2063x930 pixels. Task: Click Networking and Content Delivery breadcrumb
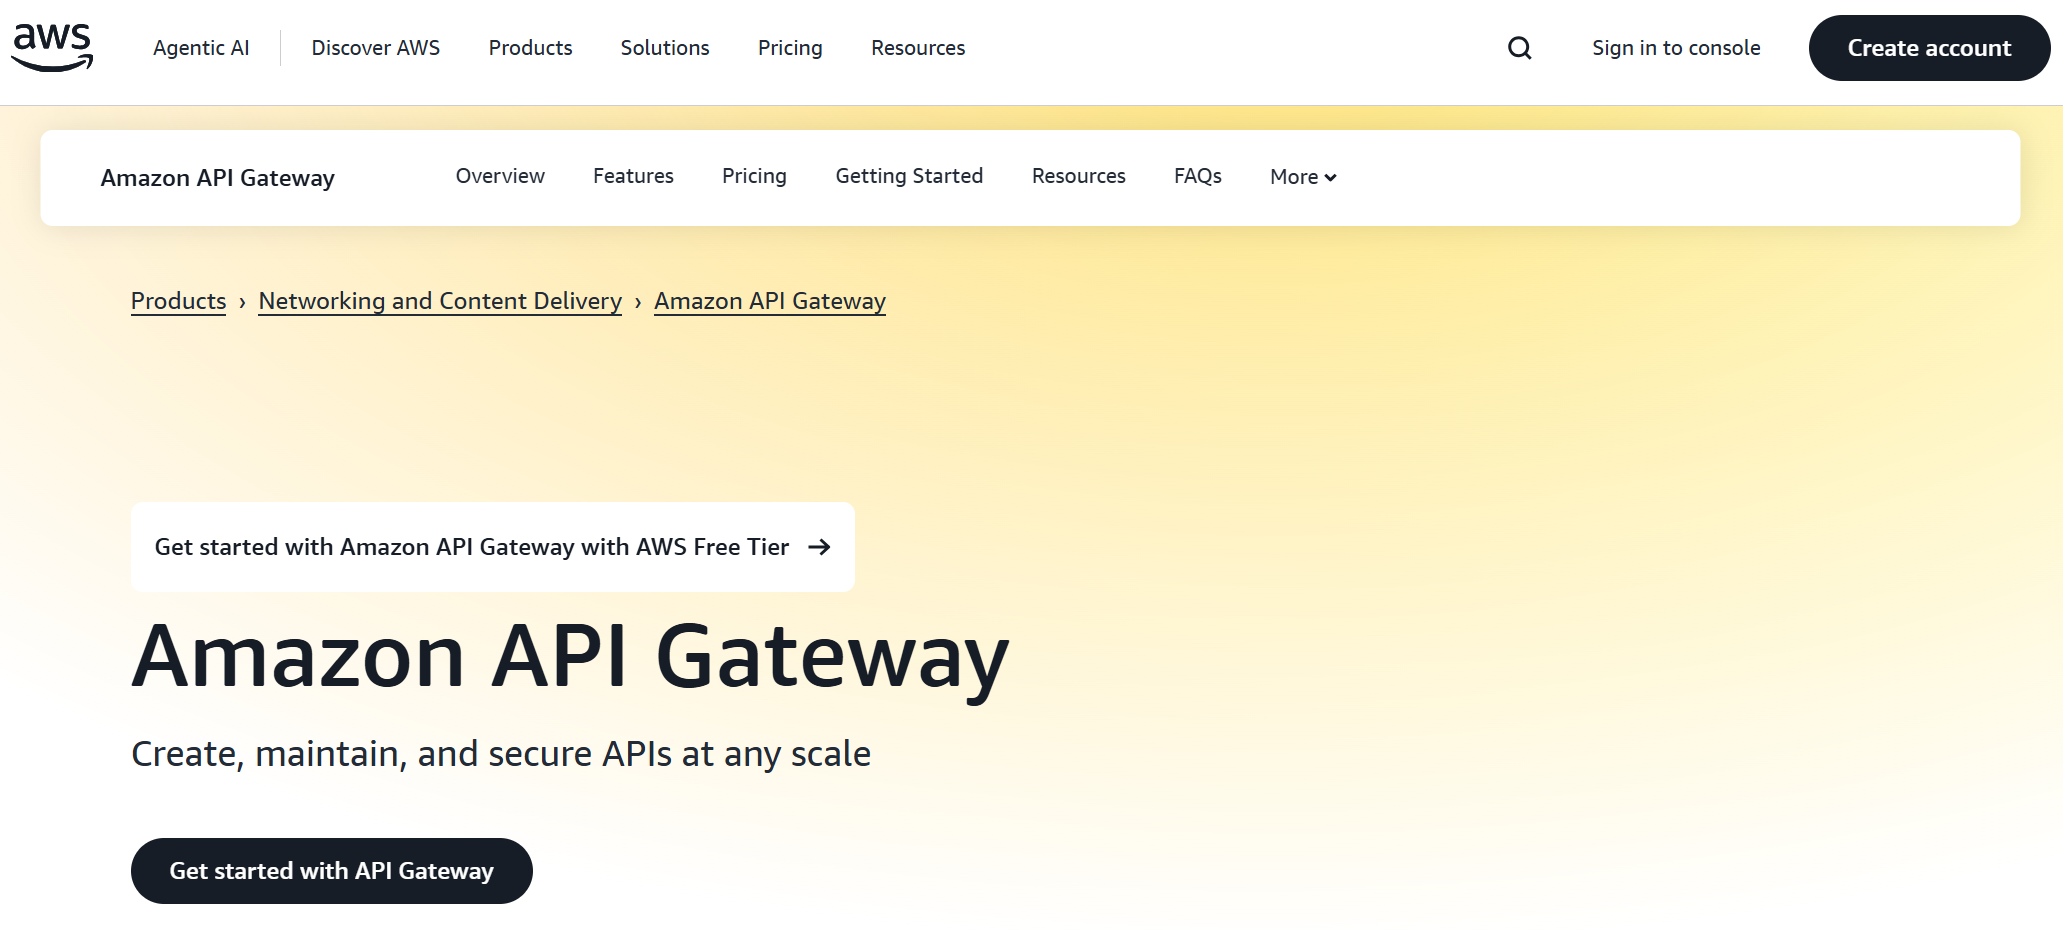(440, 301)
